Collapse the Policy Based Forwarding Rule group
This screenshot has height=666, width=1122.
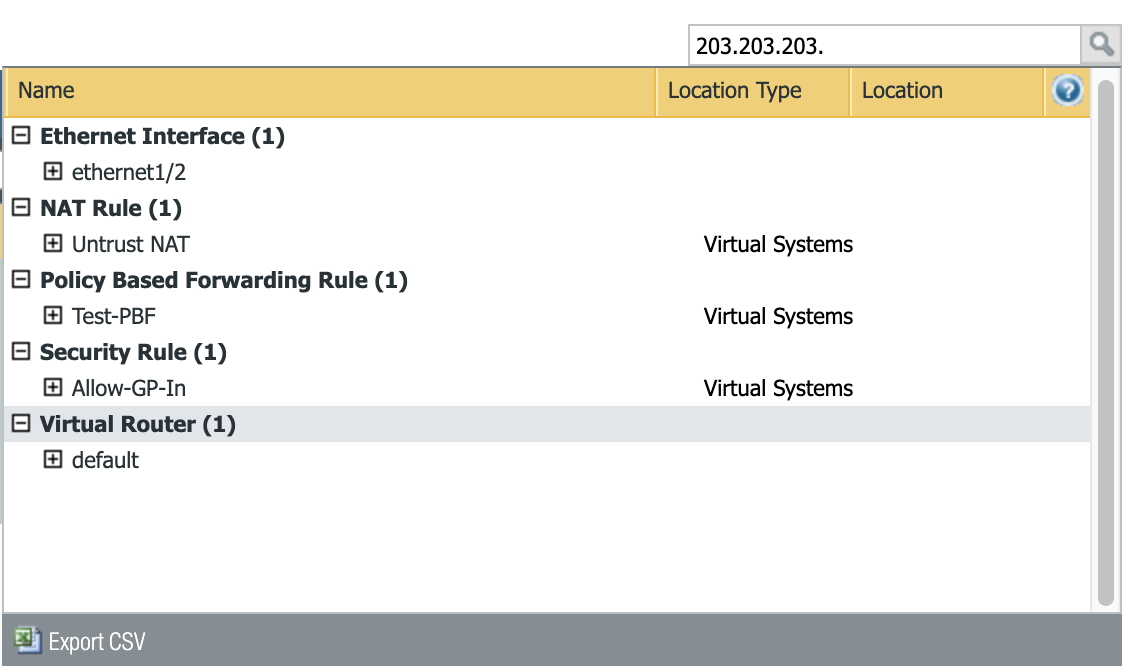[21, 280]
